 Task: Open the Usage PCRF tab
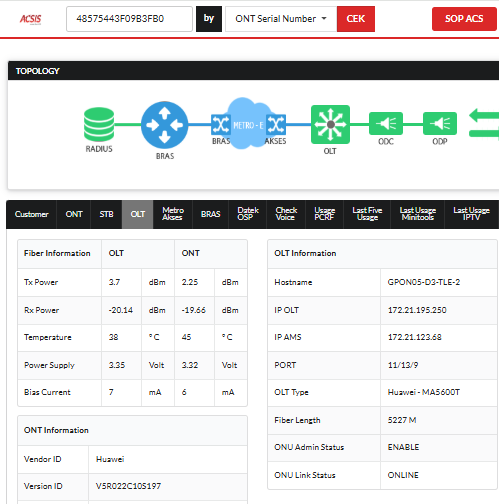(324, 214)
